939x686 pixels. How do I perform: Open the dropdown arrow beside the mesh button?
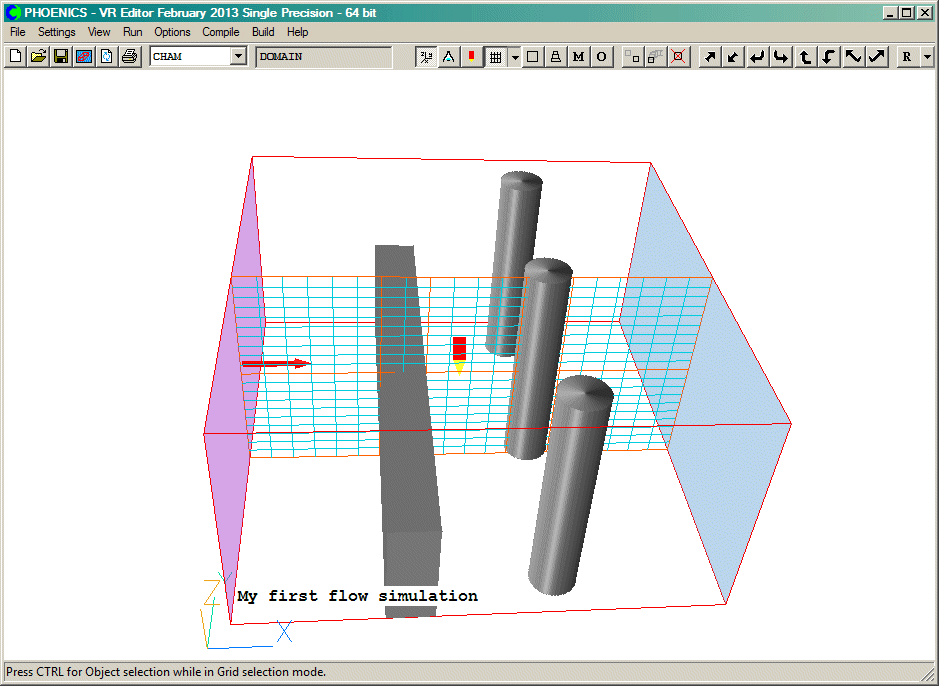pyautogui.click(x=515, y=57)
